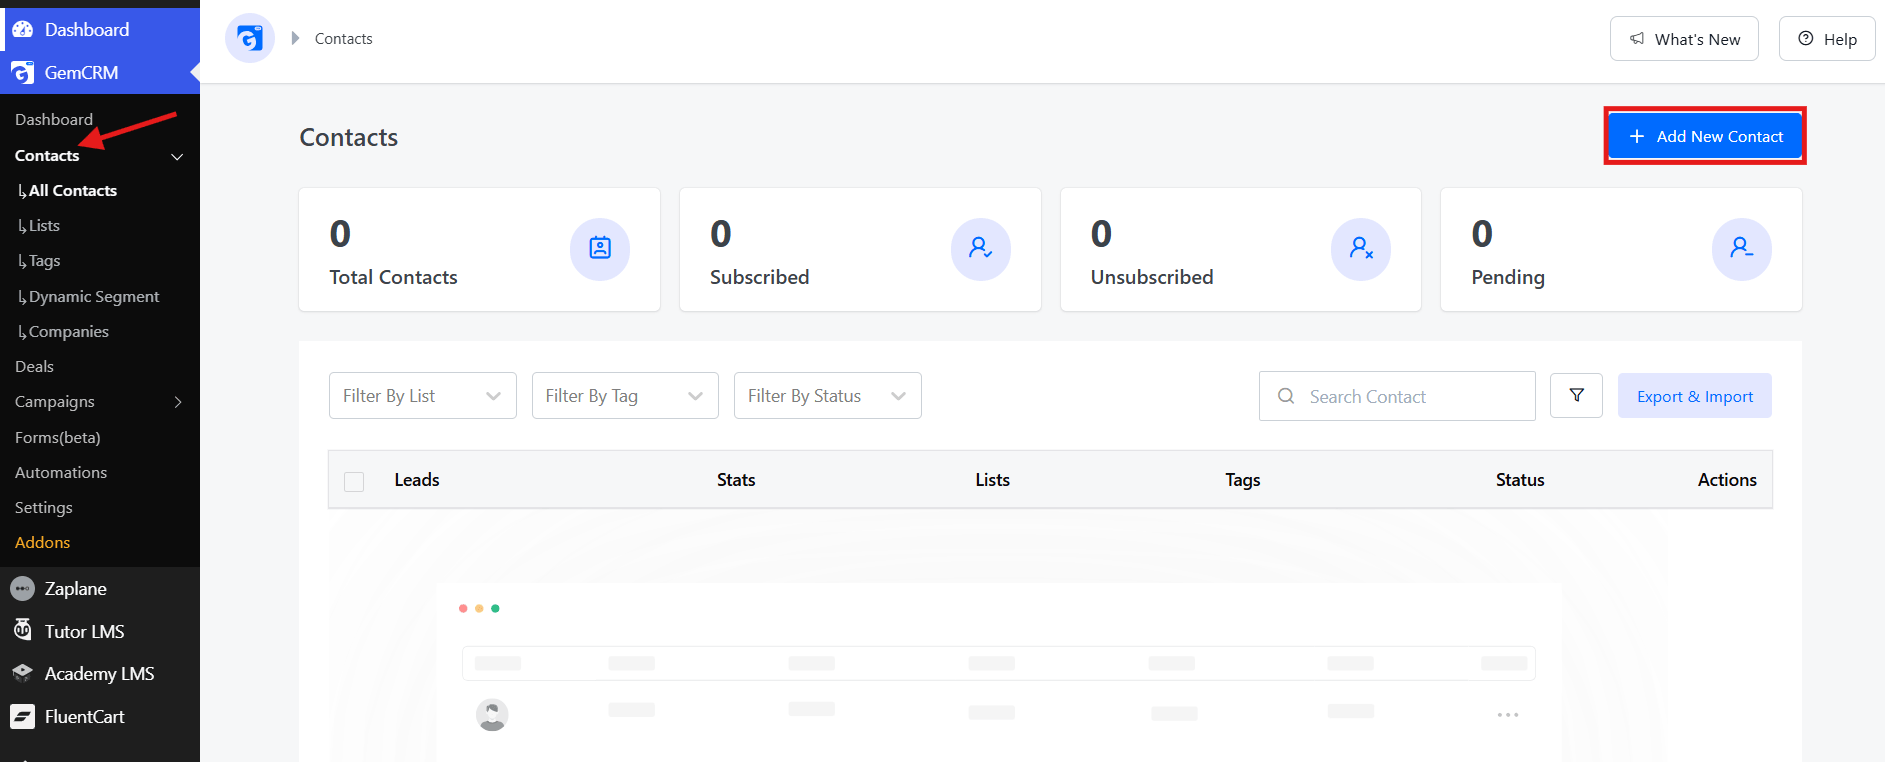This screenshot has height=762, width=1885.
Task: Open Dynamic Segment in the sidebar
Action: pyautogui.click(x=94, y=297)
